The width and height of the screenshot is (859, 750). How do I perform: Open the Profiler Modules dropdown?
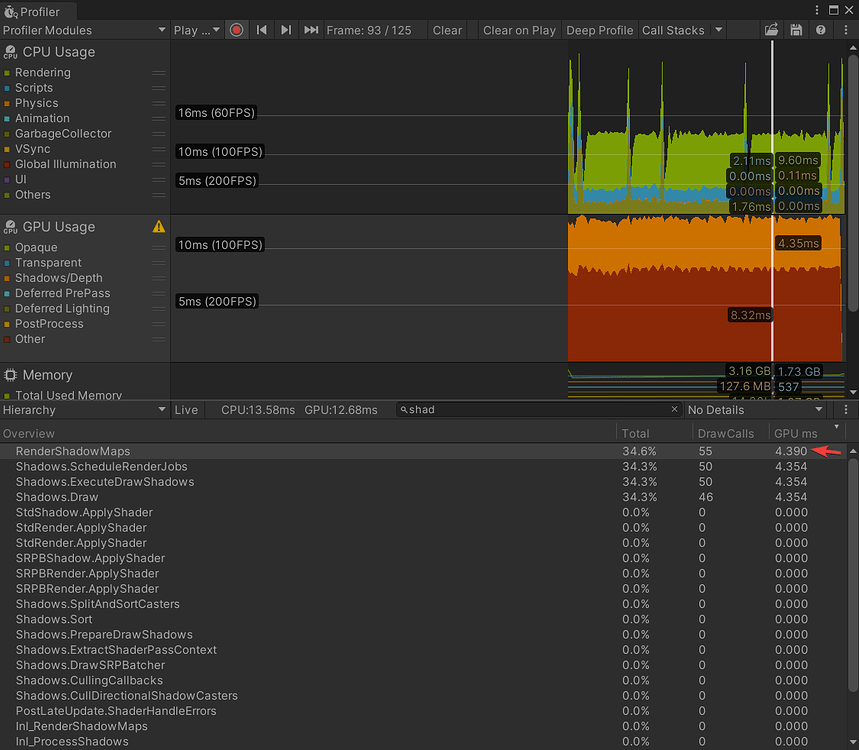(x=84, y=30)
